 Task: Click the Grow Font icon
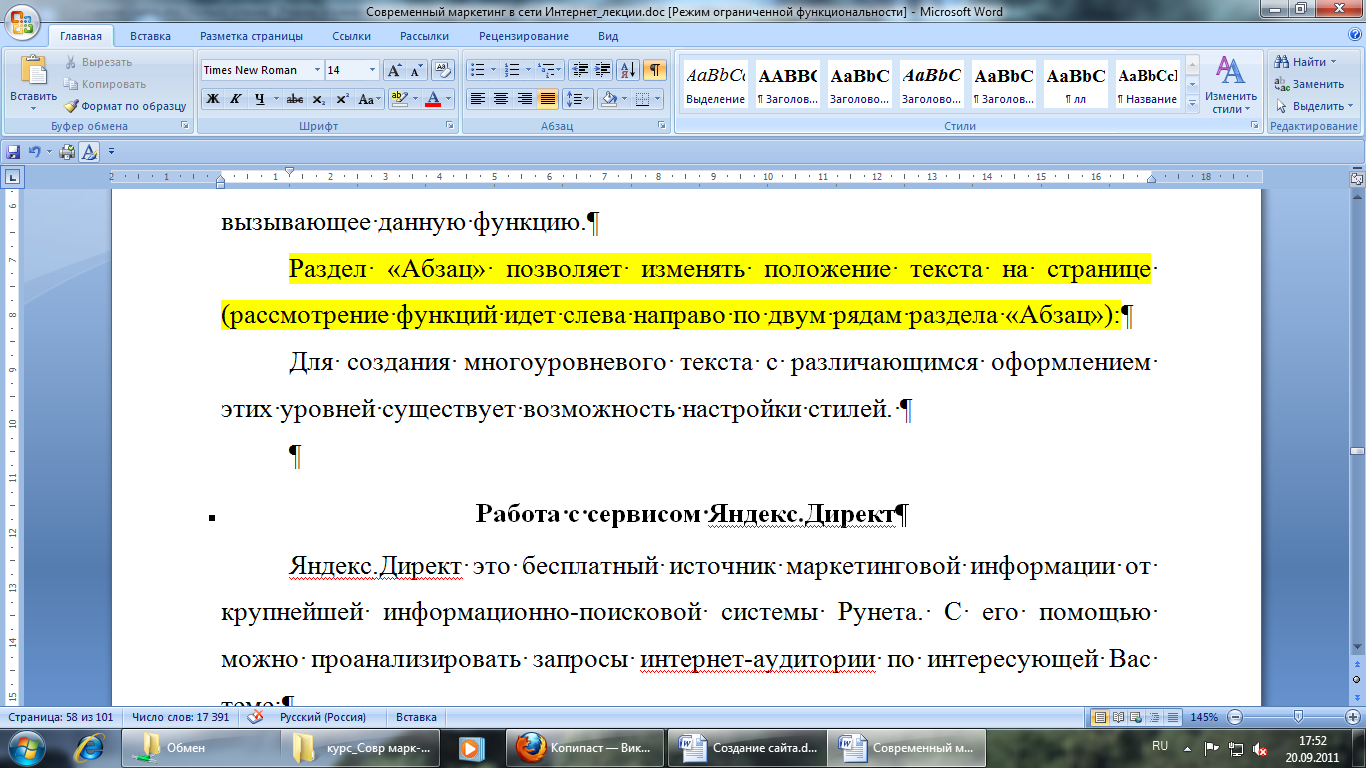tap(394, 70)
